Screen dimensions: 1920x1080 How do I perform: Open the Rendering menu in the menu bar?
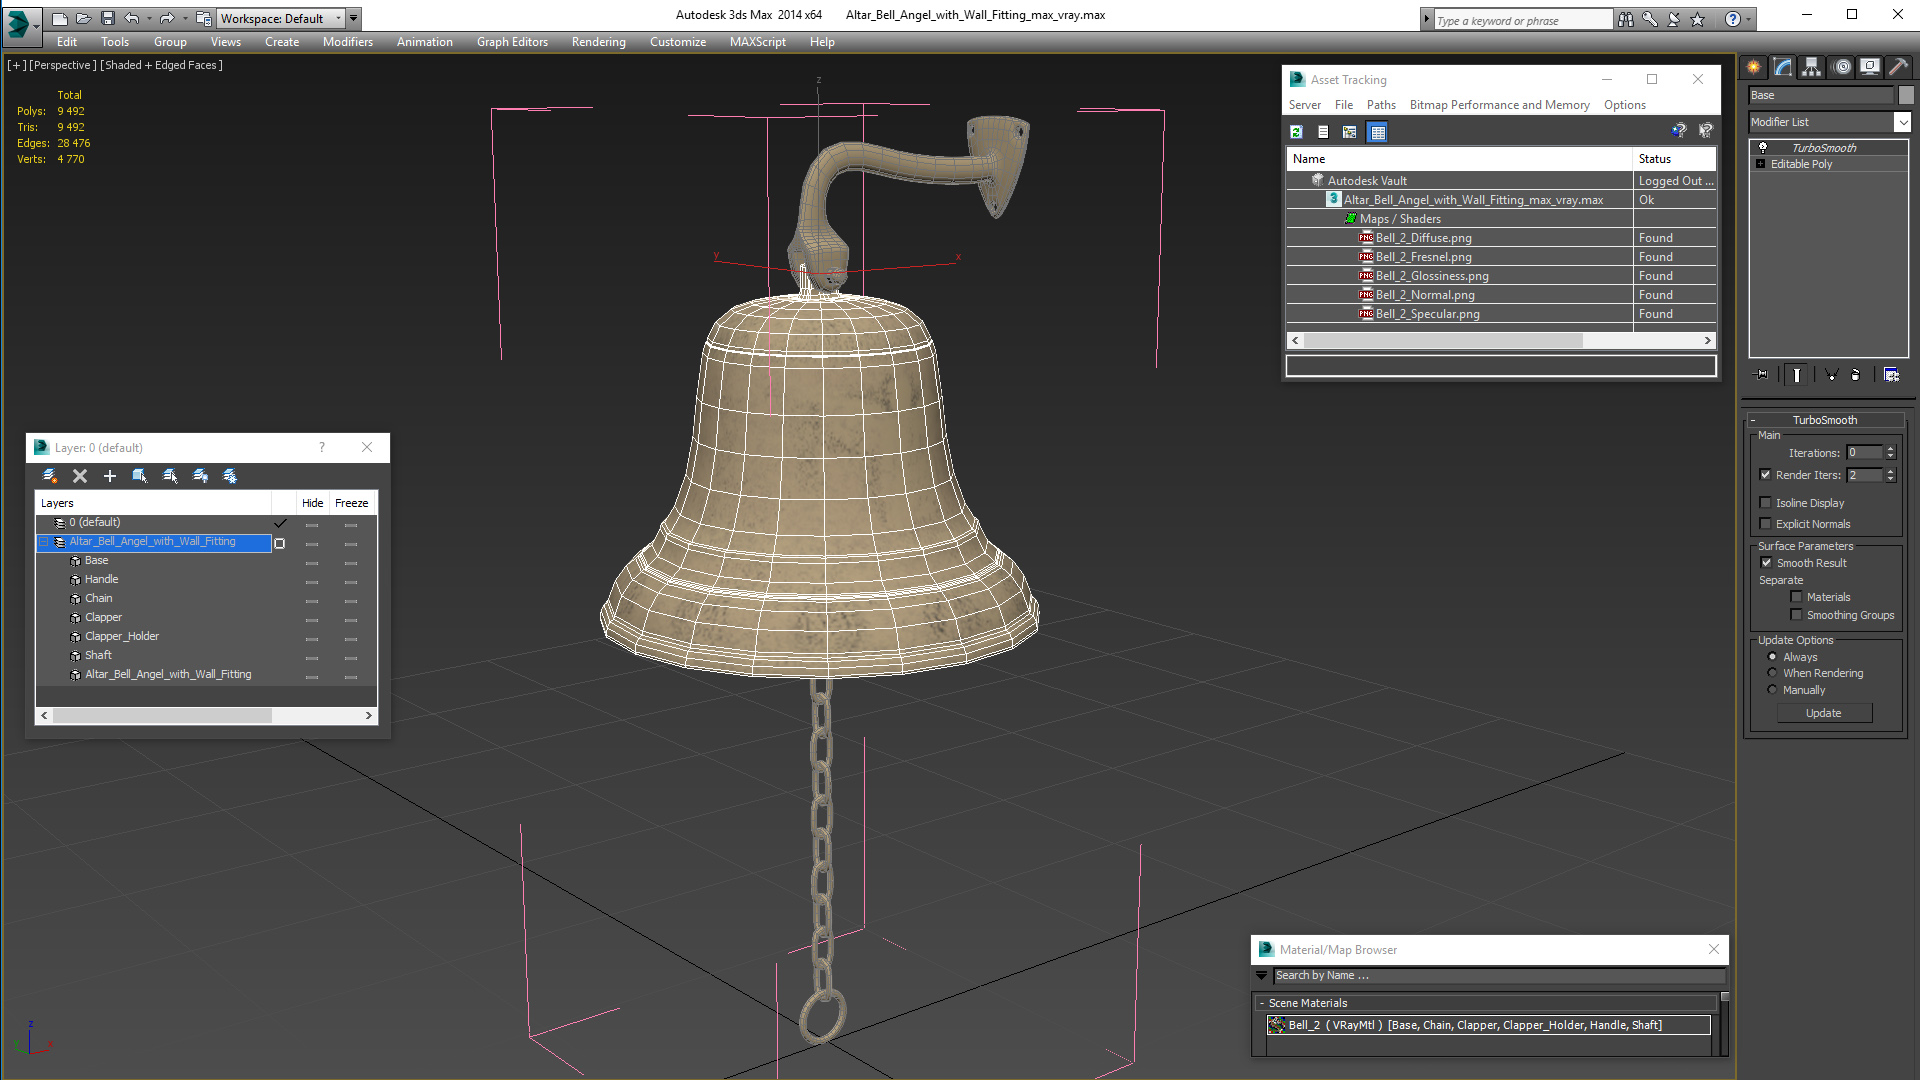(597, 42)
